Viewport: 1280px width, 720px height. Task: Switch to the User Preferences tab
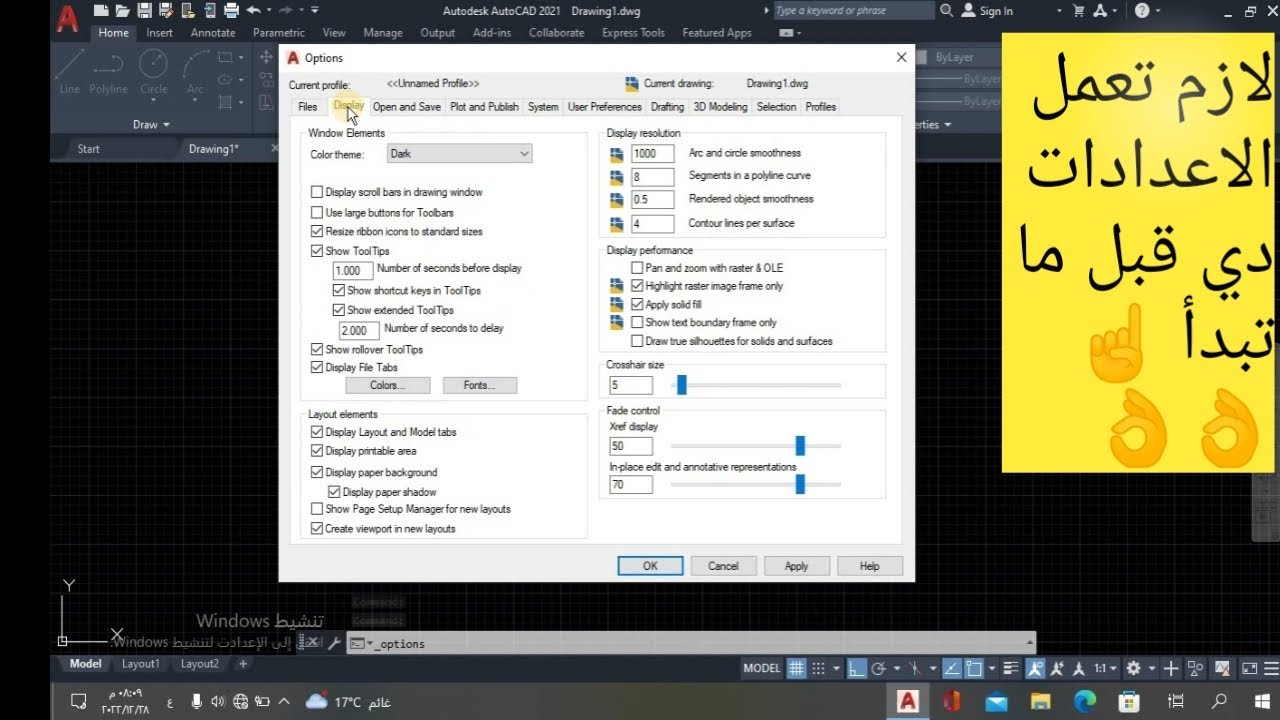(604, 107)
